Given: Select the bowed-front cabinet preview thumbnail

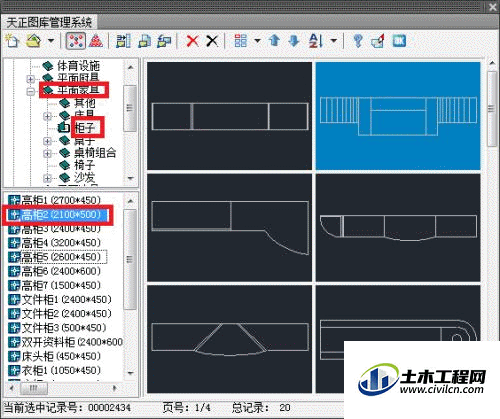Looking at the screenshot, I should 398,228.
